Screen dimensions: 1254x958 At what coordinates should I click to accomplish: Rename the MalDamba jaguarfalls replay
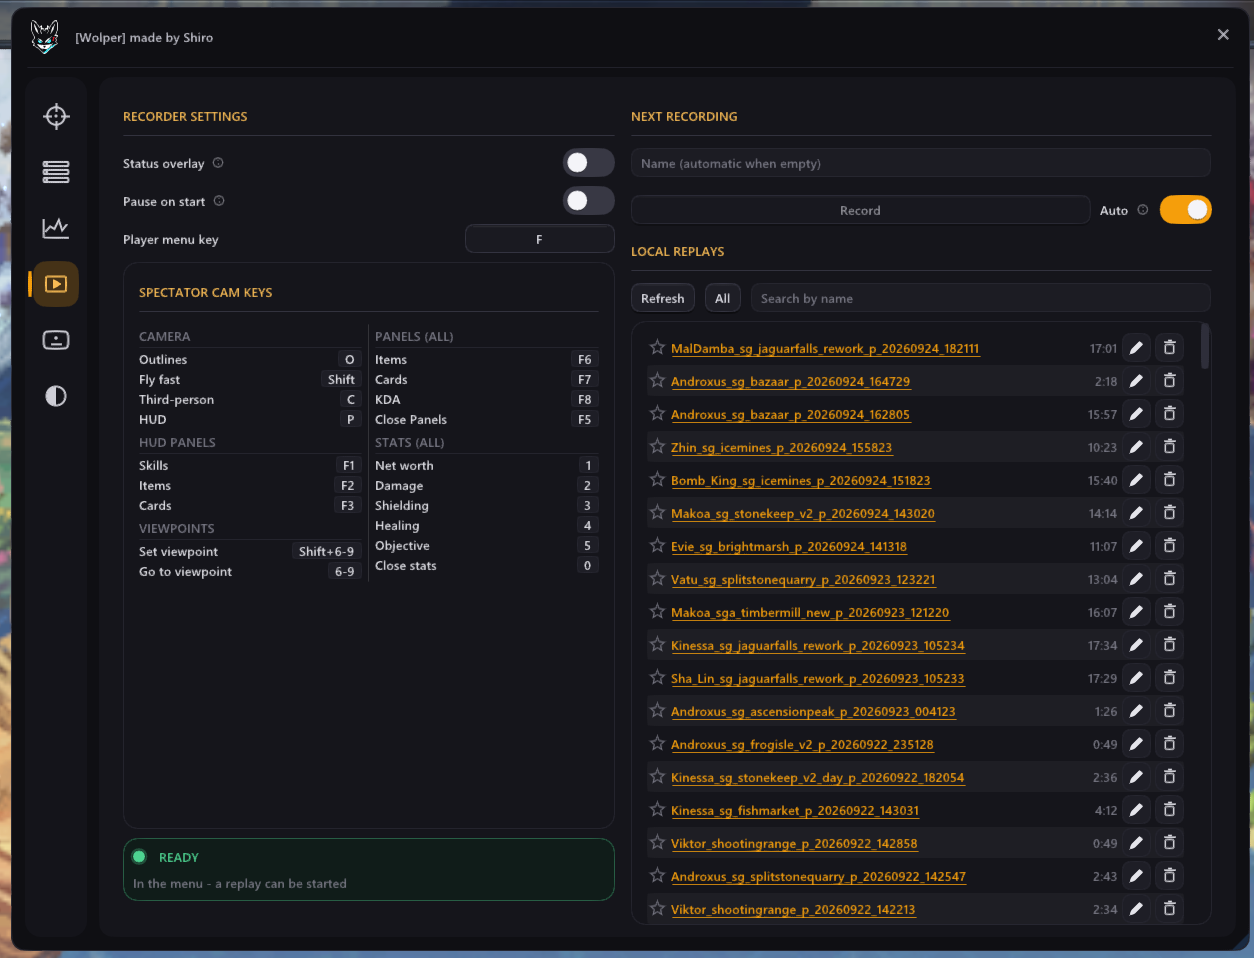click(1136, 348)
